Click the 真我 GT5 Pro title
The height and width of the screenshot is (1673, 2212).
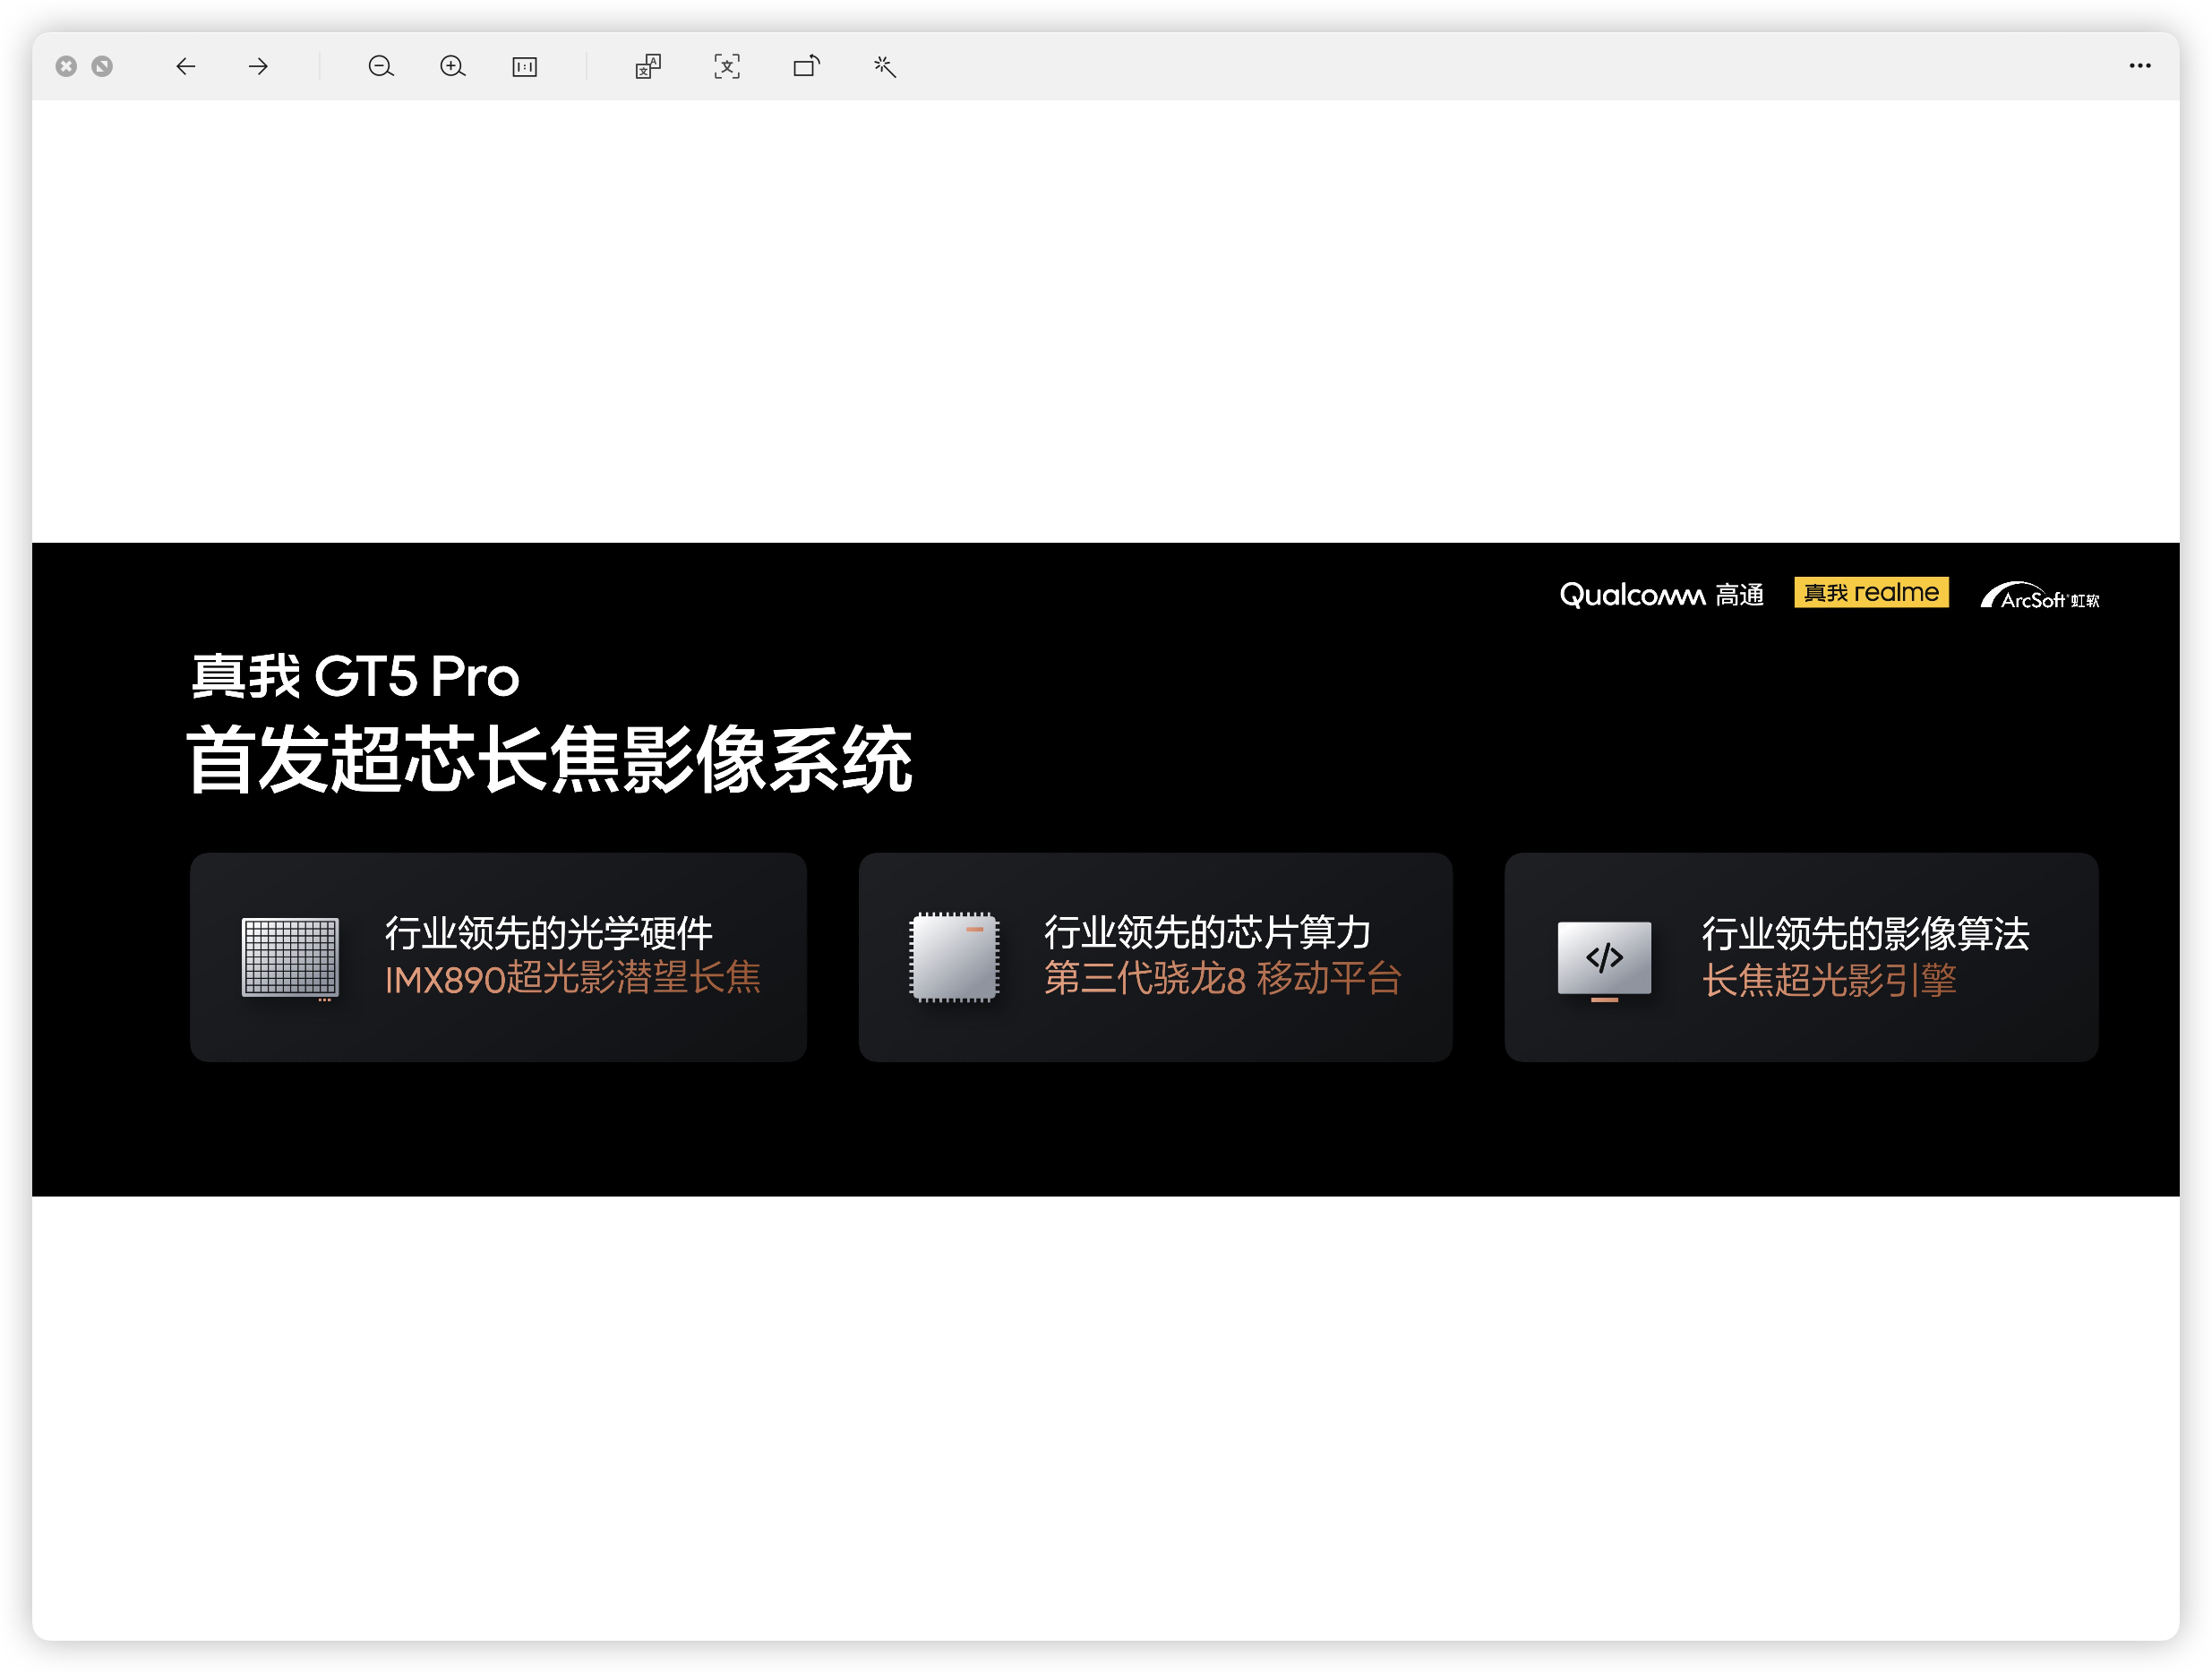[356, 677]
